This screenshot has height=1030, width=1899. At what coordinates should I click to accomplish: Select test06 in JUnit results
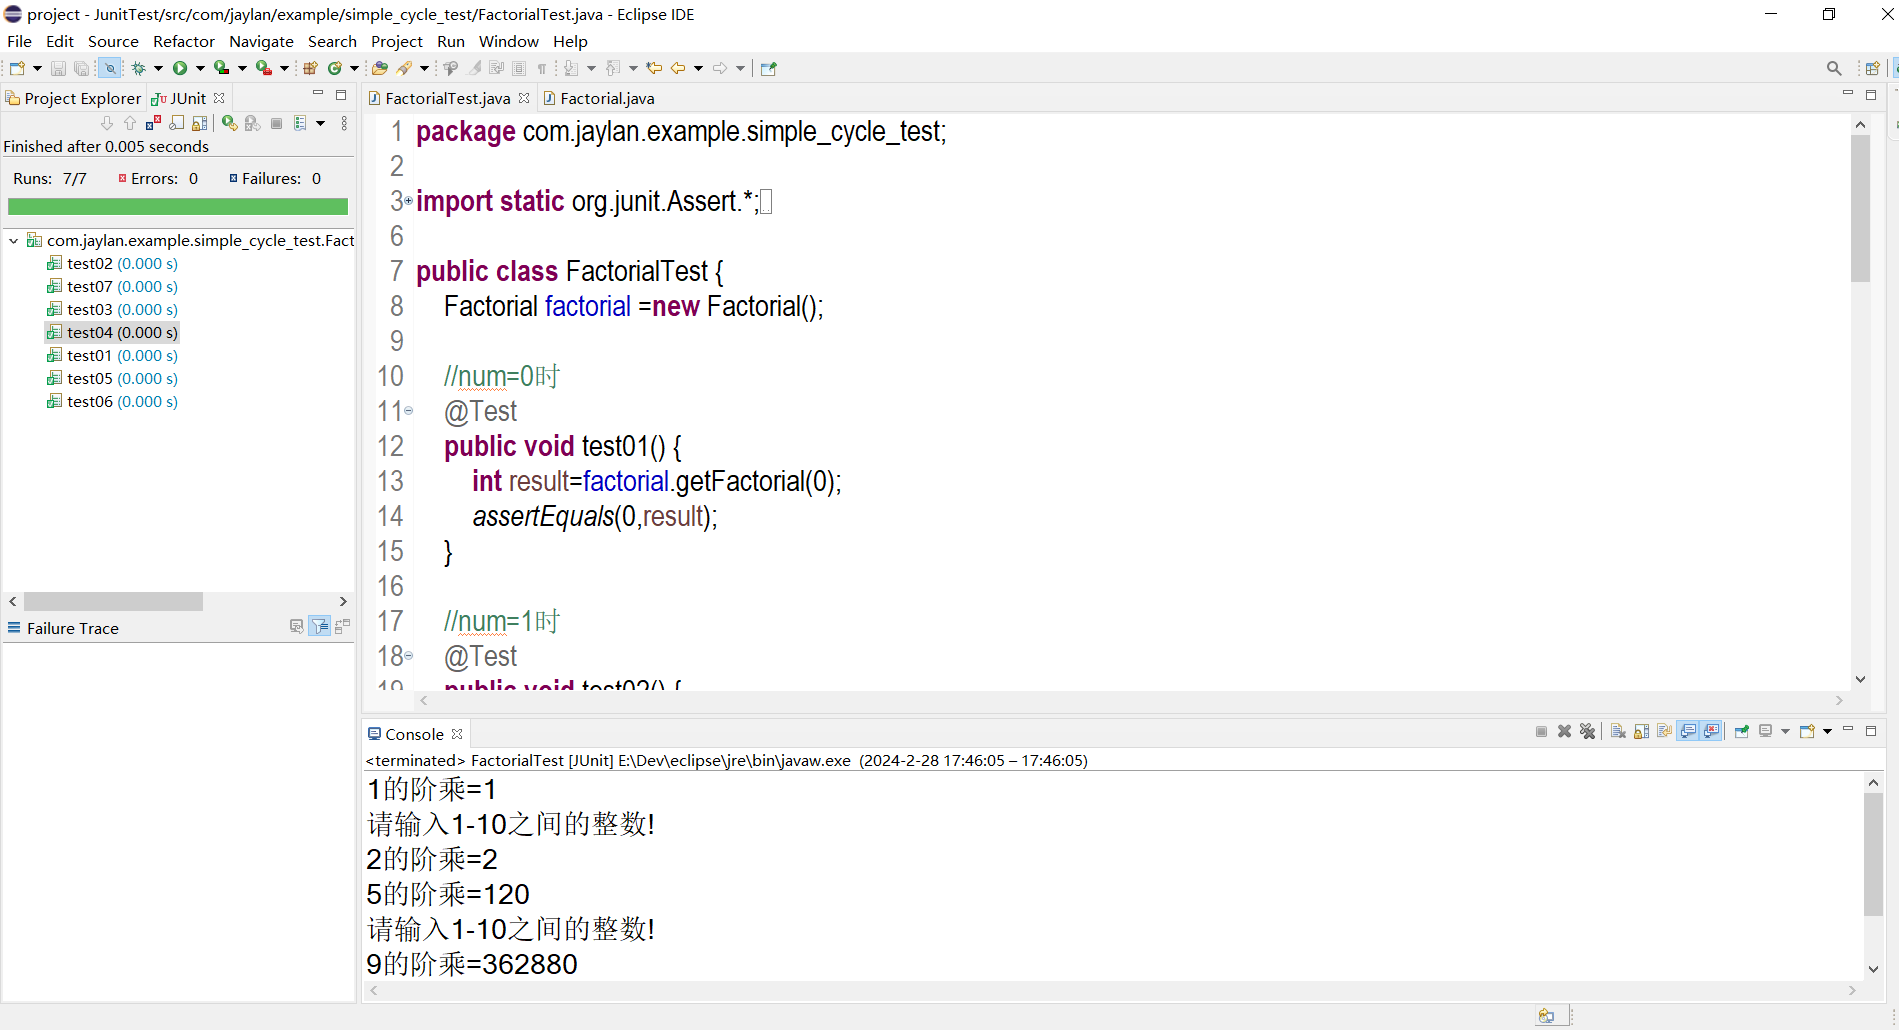point(112,402)
